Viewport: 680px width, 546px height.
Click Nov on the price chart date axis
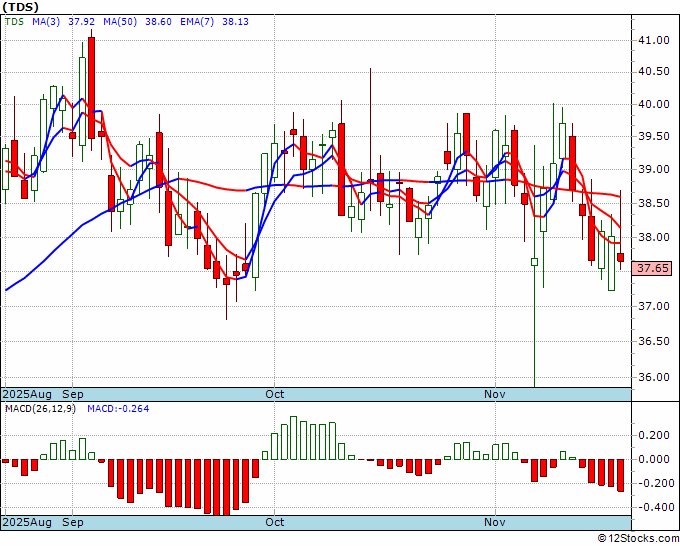495,394
